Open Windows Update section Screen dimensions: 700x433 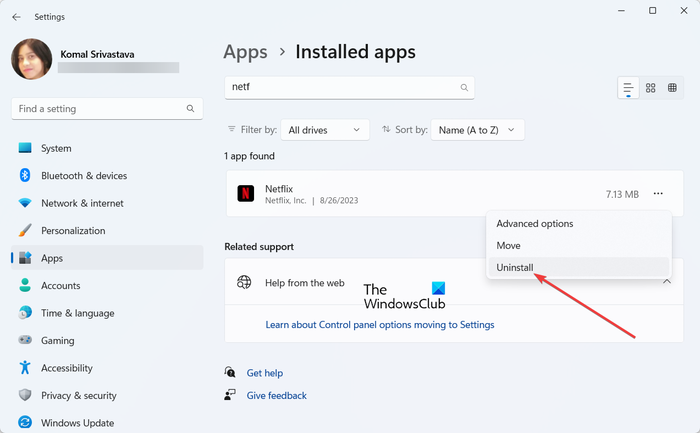pyautogui.click(x=78, y=423)
